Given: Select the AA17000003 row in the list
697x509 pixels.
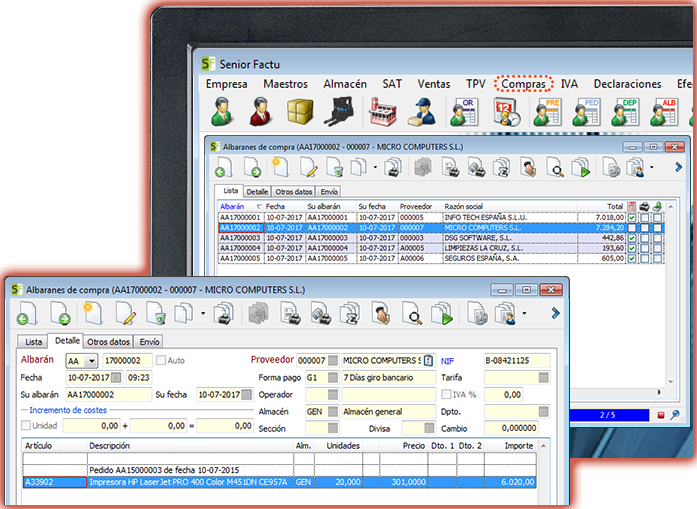Looking at the screenshot, I should tap(441, 238).
